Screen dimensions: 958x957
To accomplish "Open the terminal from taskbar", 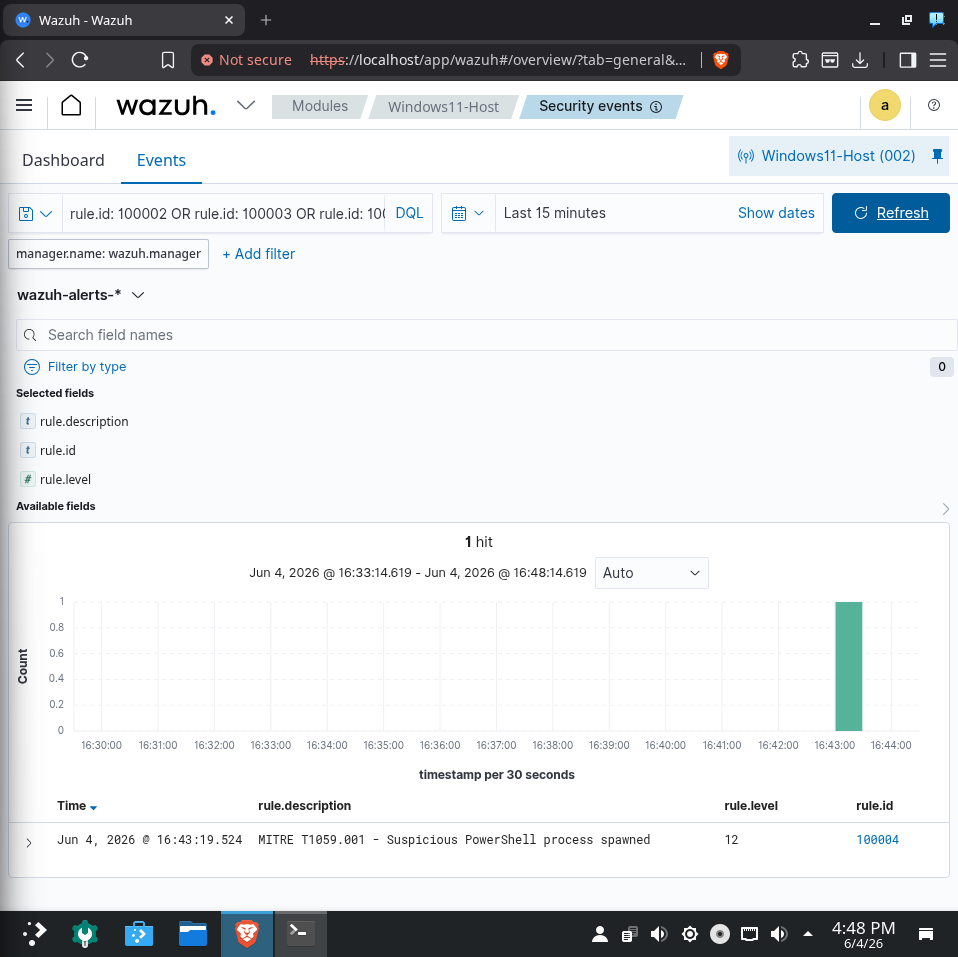I will pyautogui.click(x=300, y=934).
